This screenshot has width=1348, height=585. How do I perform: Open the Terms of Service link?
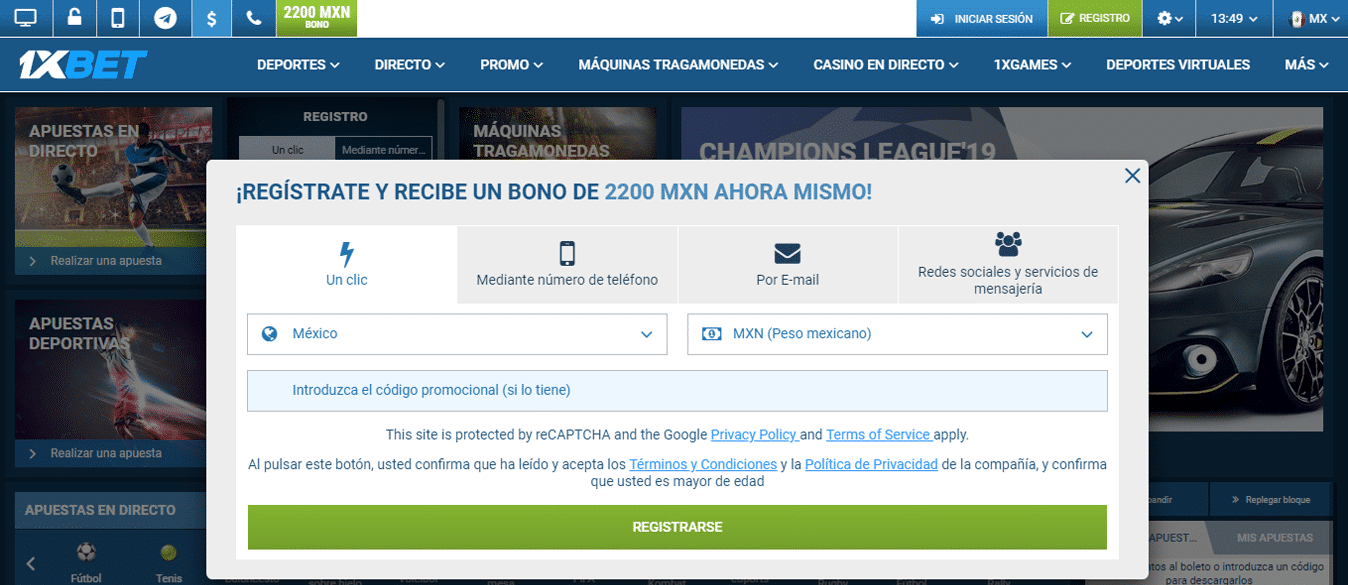tap(878, 435)
